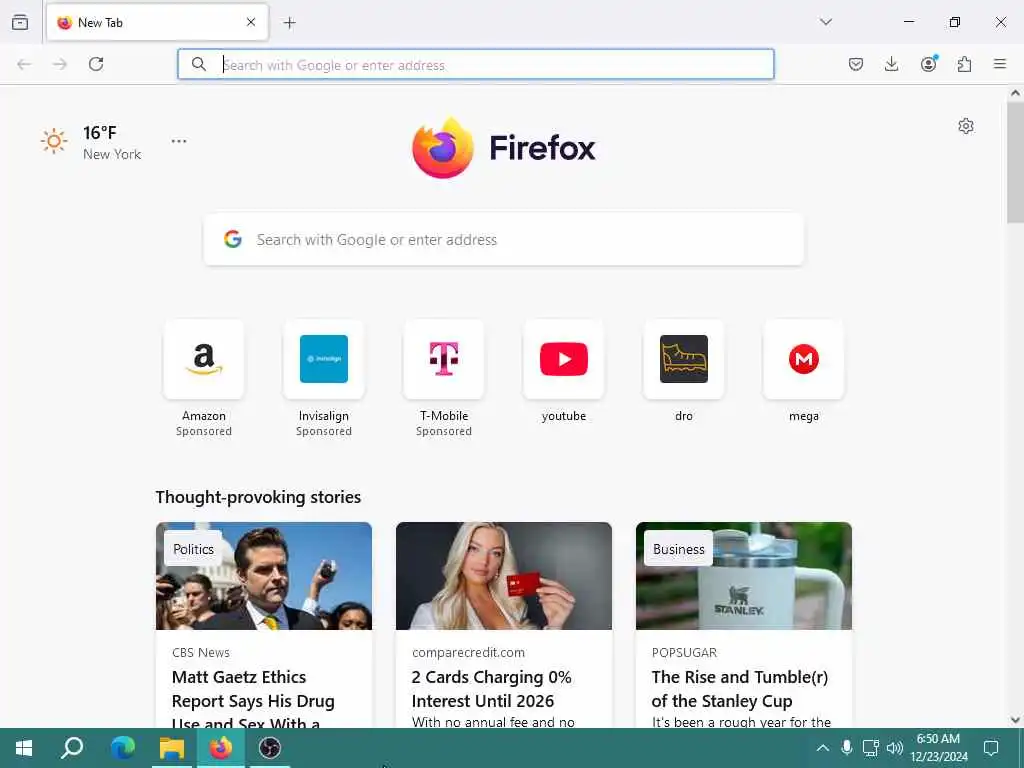Click the sunny weather icon

54,141
